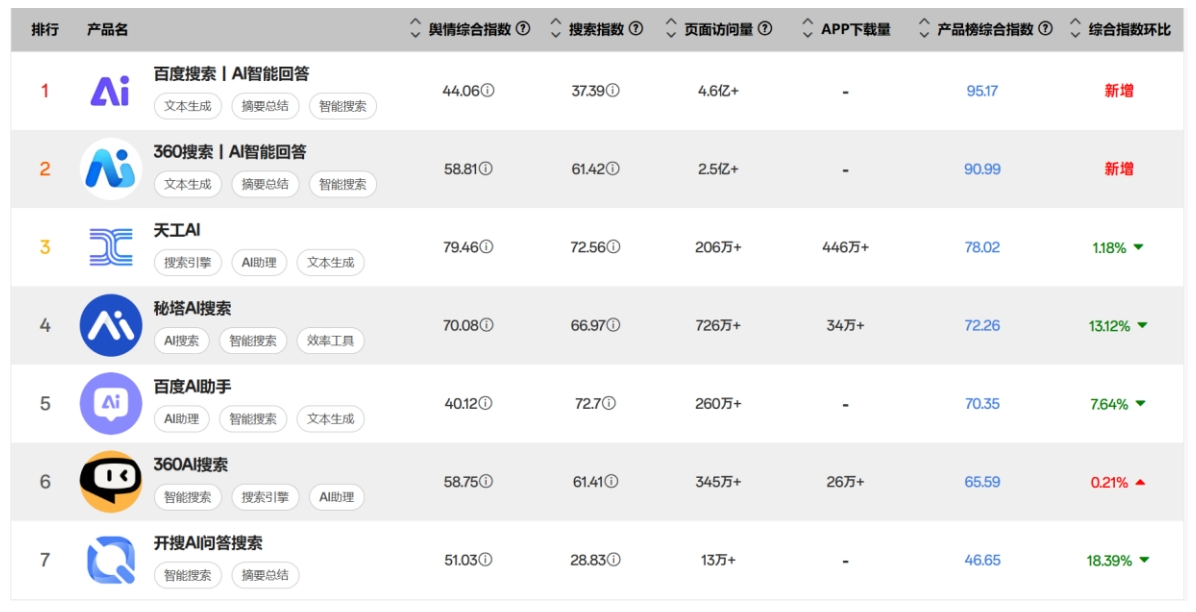Screen dimensions: 1196x612
Task: Click the 百度AI助手 purple logo
Action: pos(111,398)
